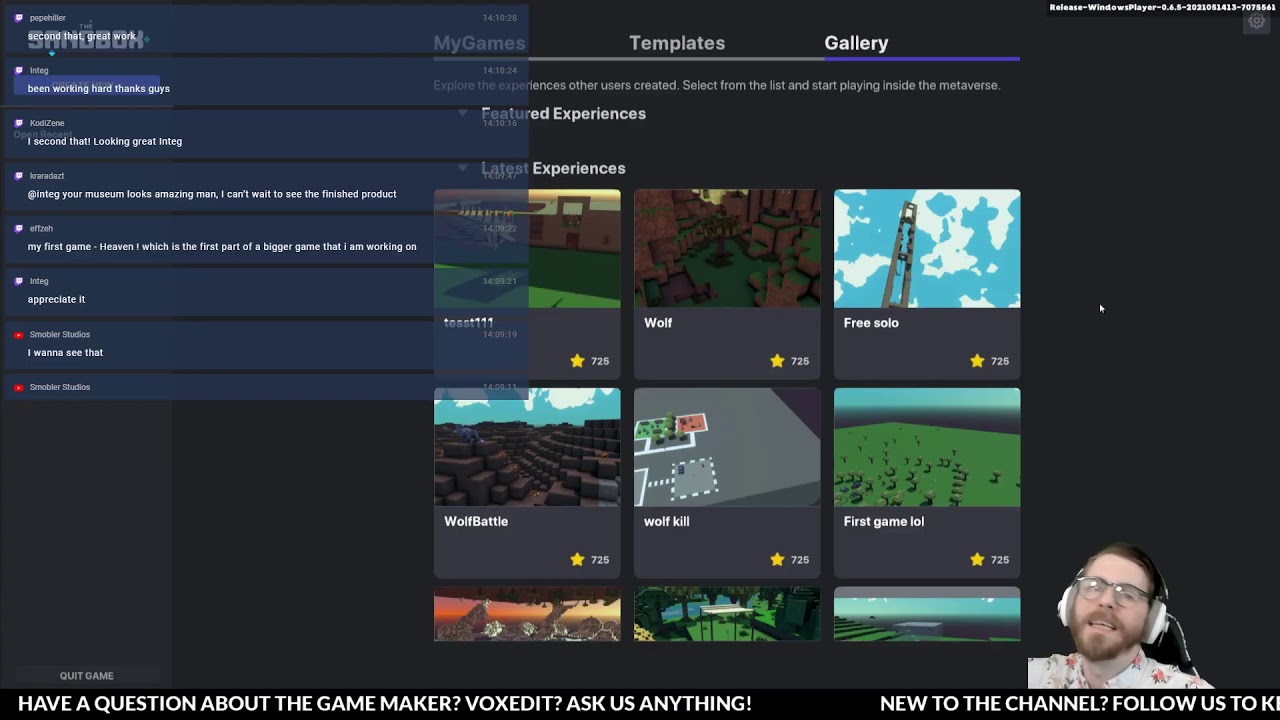Click the QUIT GAME button
This screenshot has width=1280, height=720.
[86, 676]
